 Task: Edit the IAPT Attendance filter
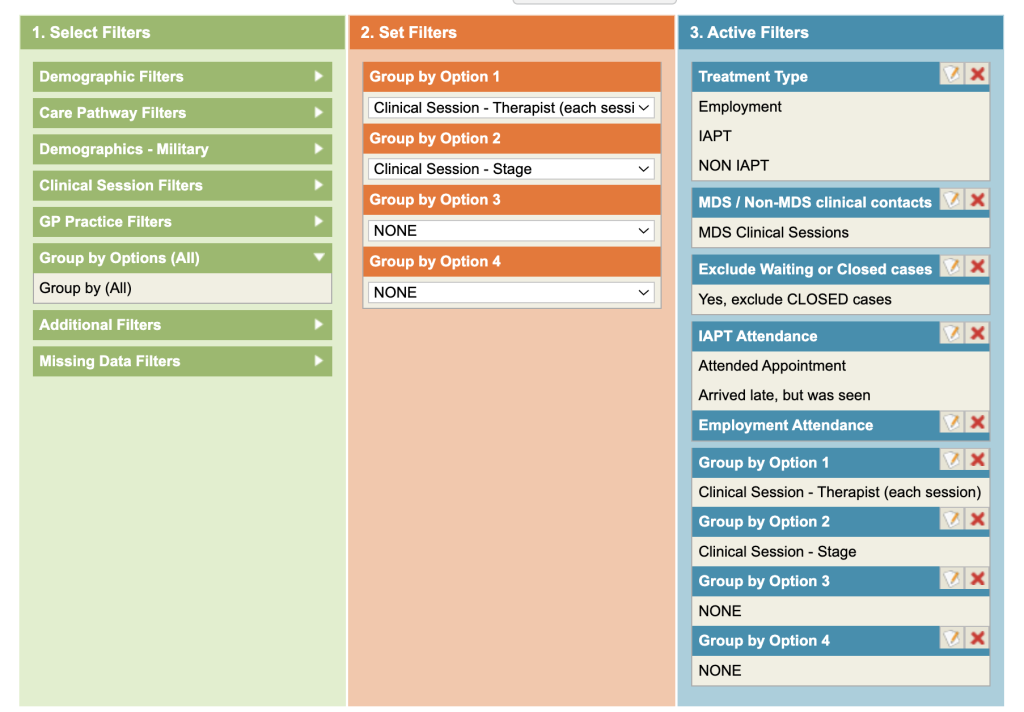click(952, 334)
